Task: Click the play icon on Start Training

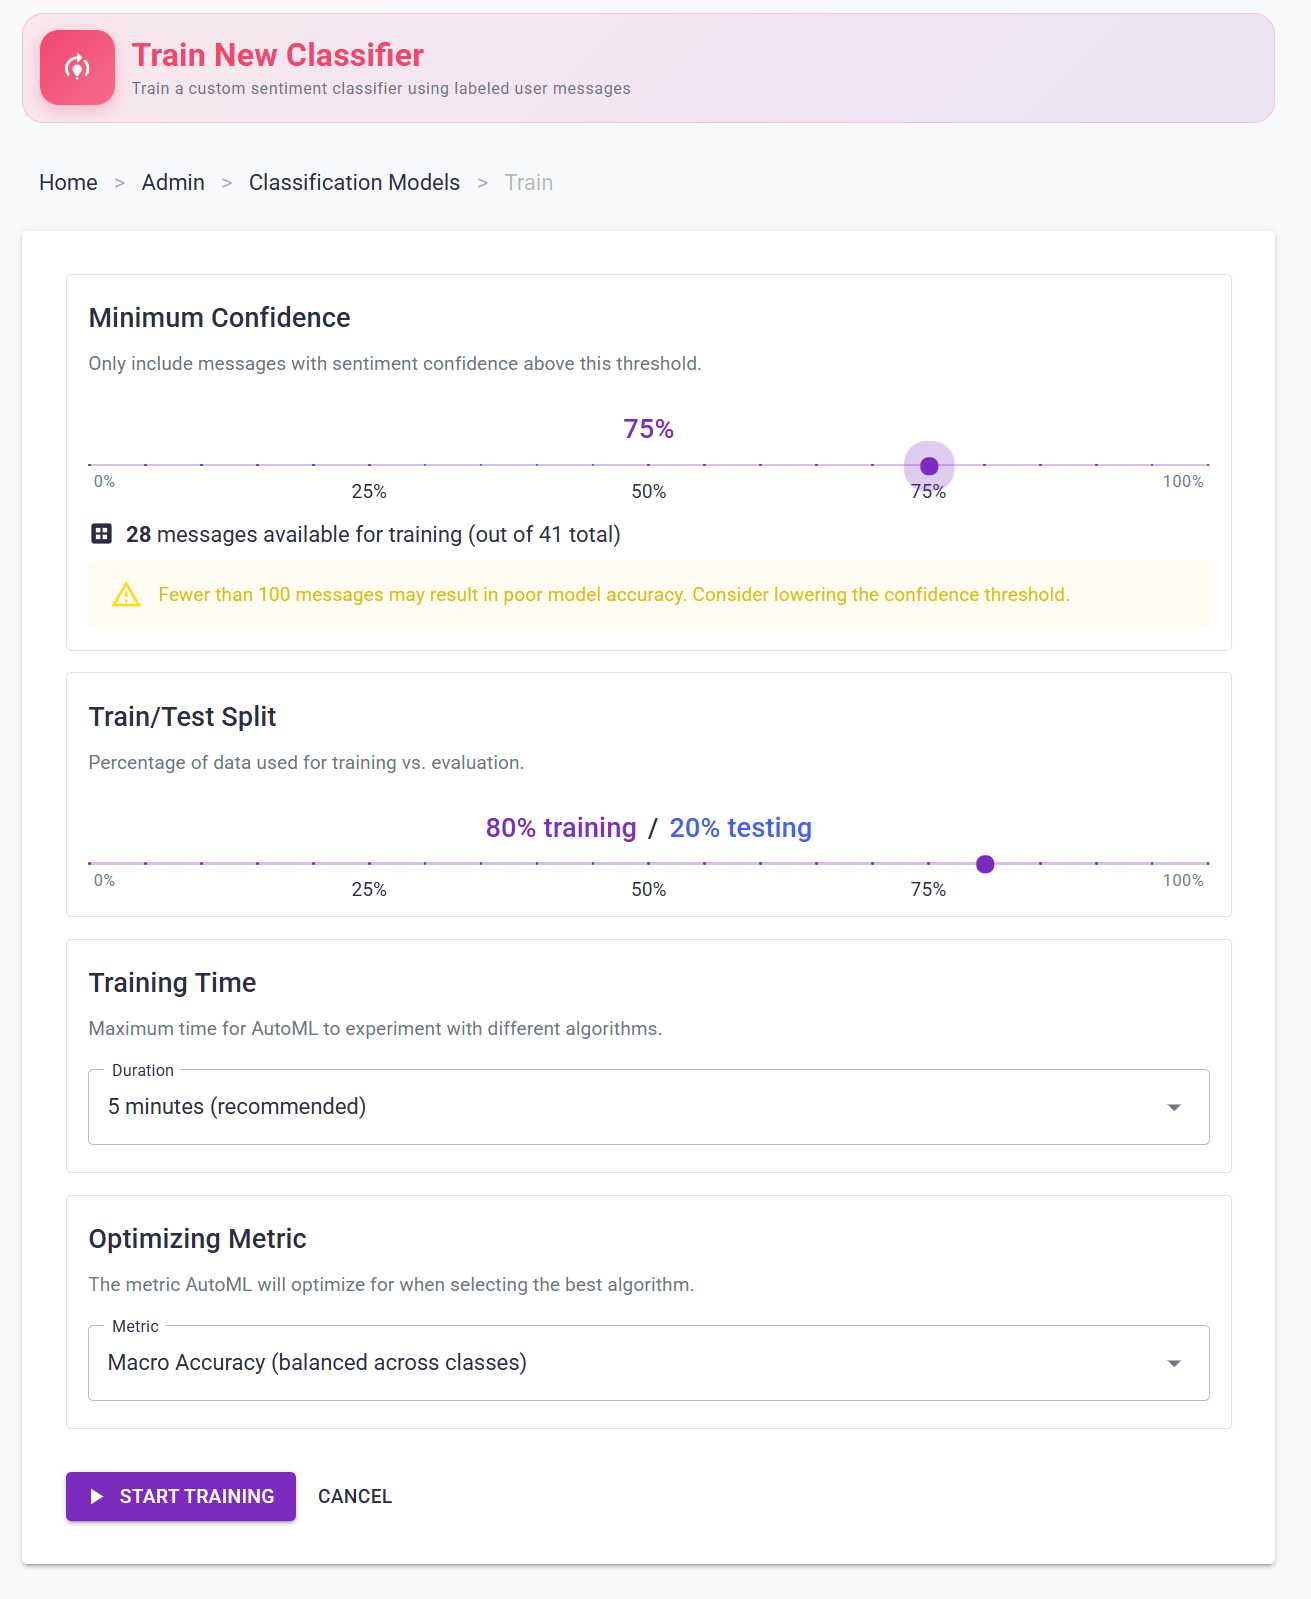Action: tap(97, 1496)
